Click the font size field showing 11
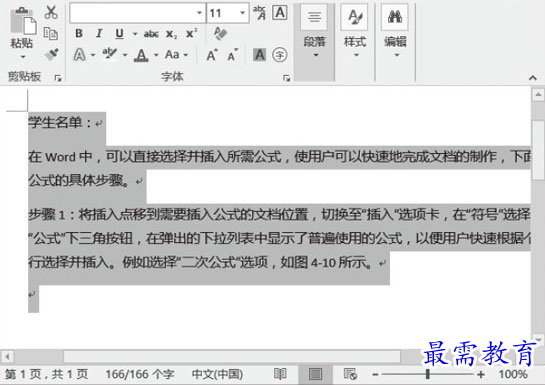 [222, 13]
